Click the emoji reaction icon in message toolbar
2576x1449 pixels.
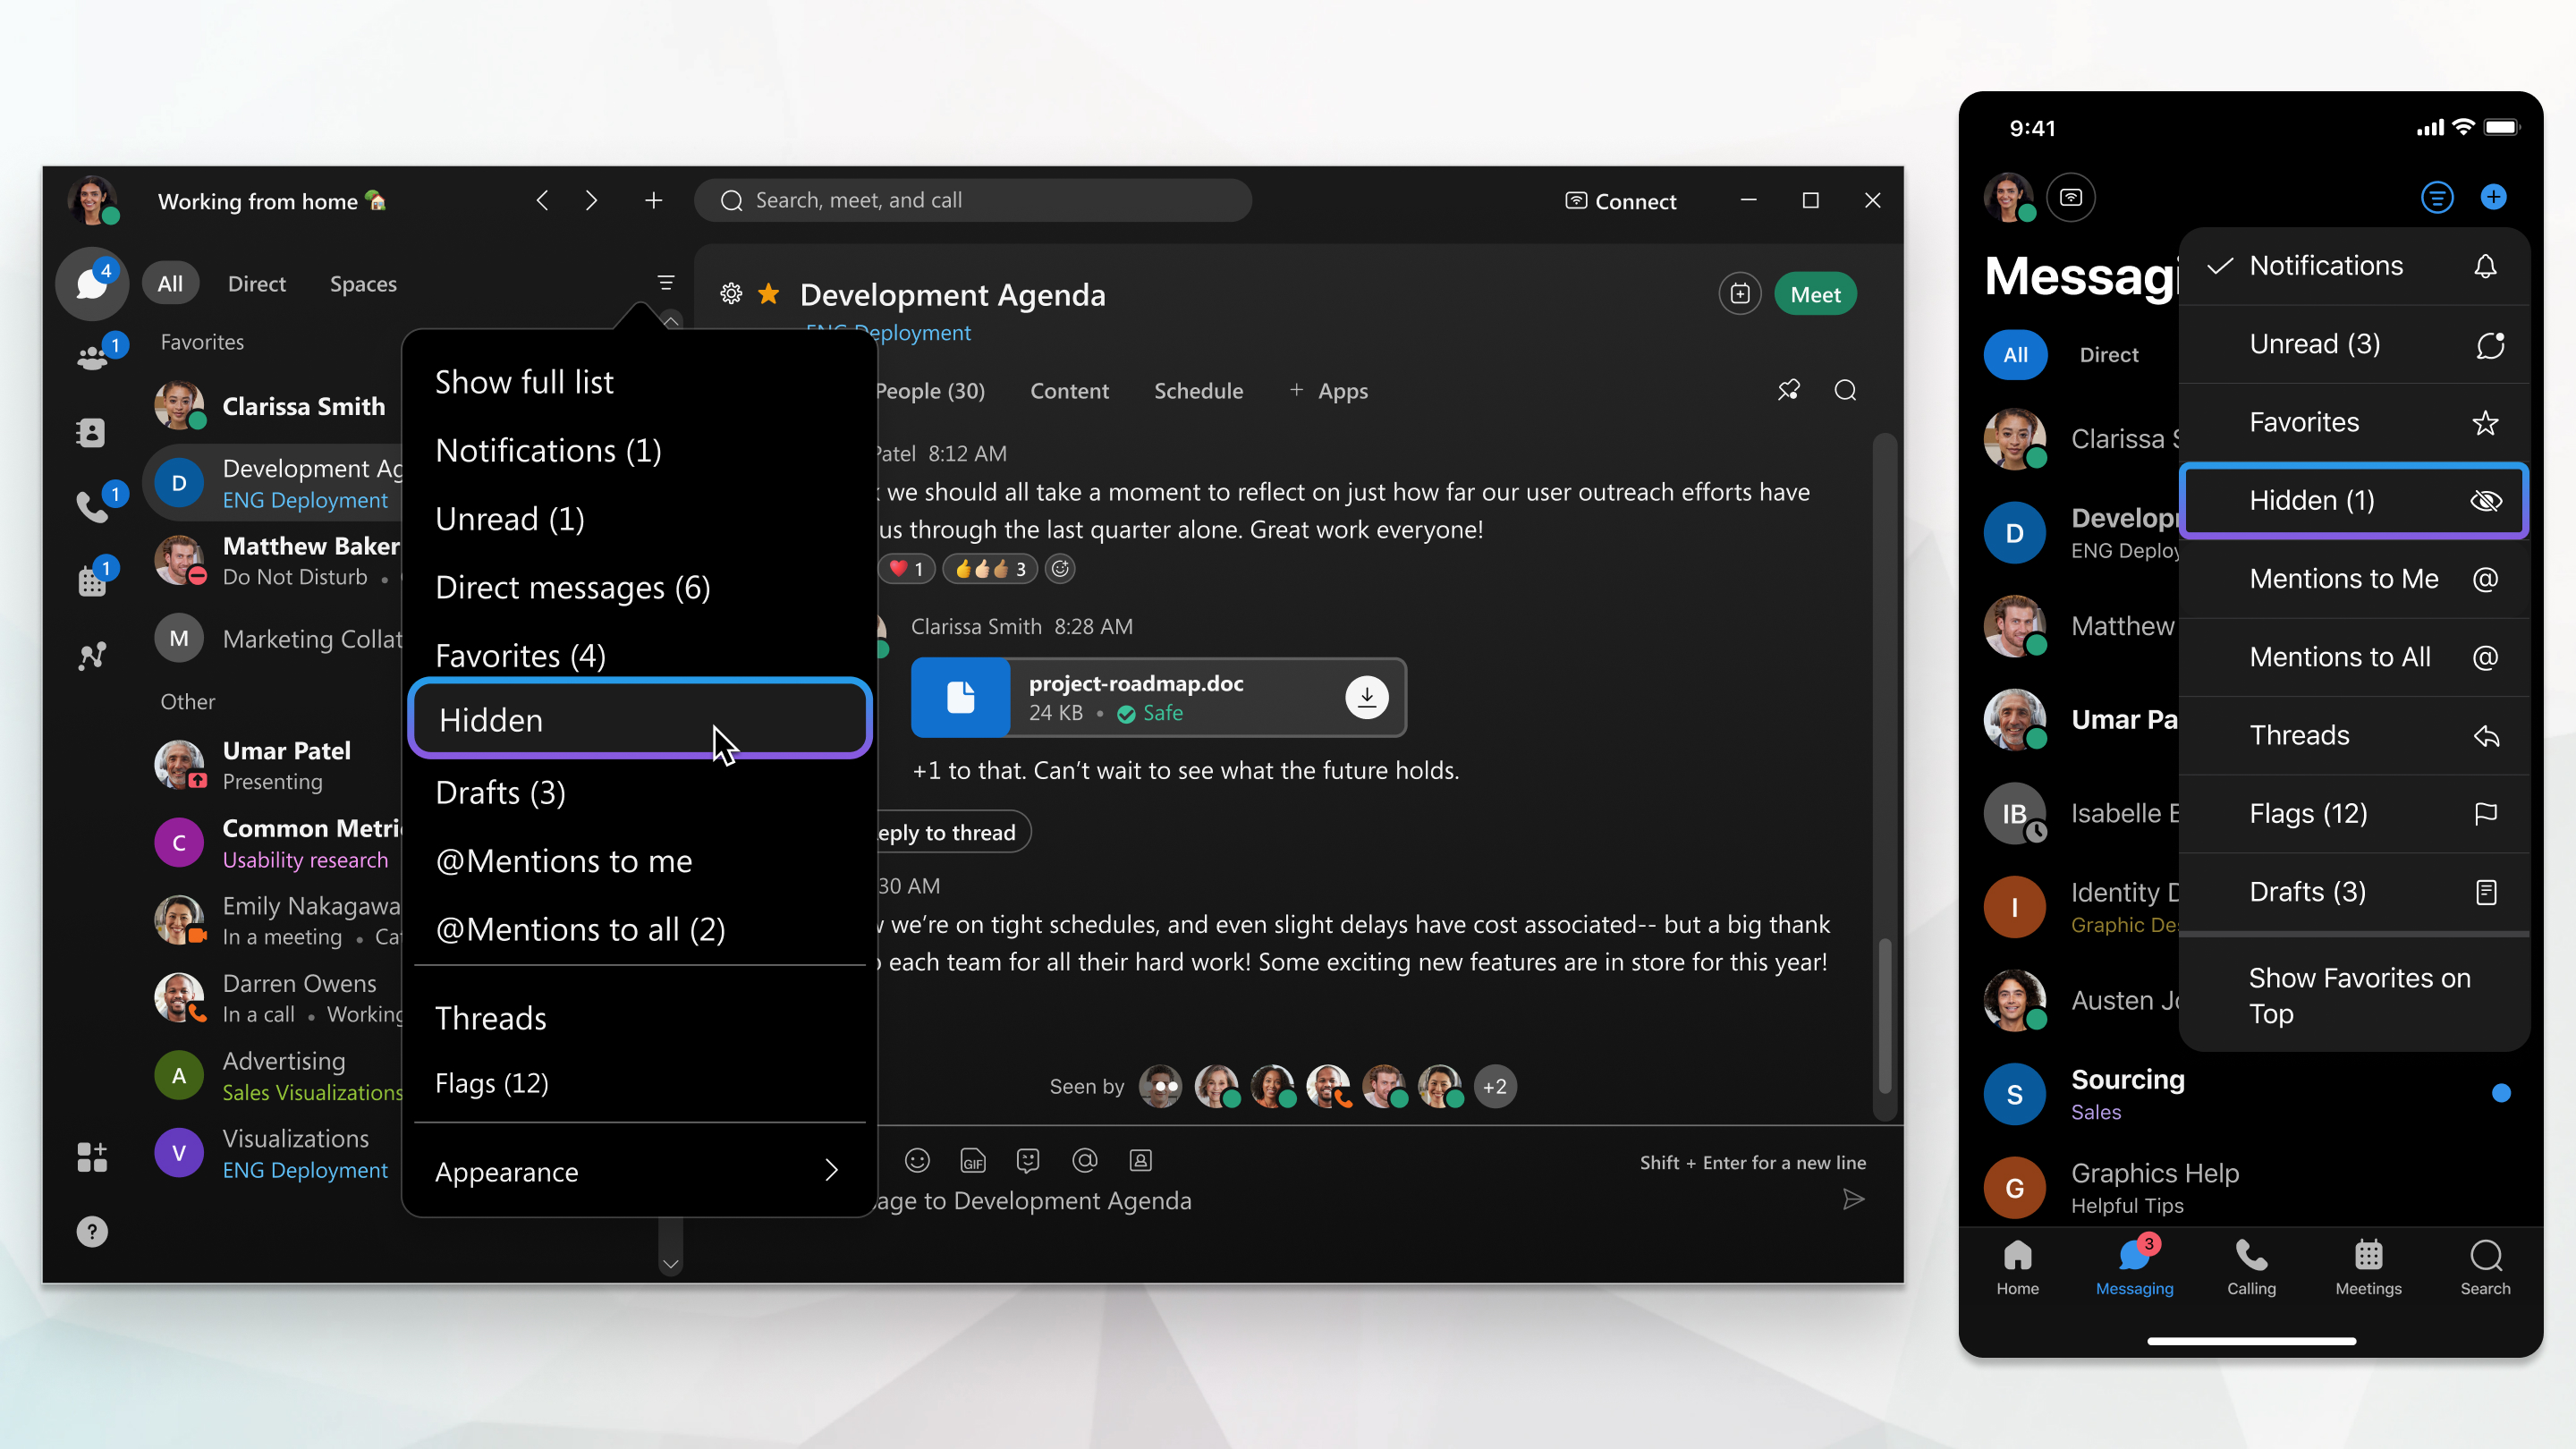(x=919, y=1159)
